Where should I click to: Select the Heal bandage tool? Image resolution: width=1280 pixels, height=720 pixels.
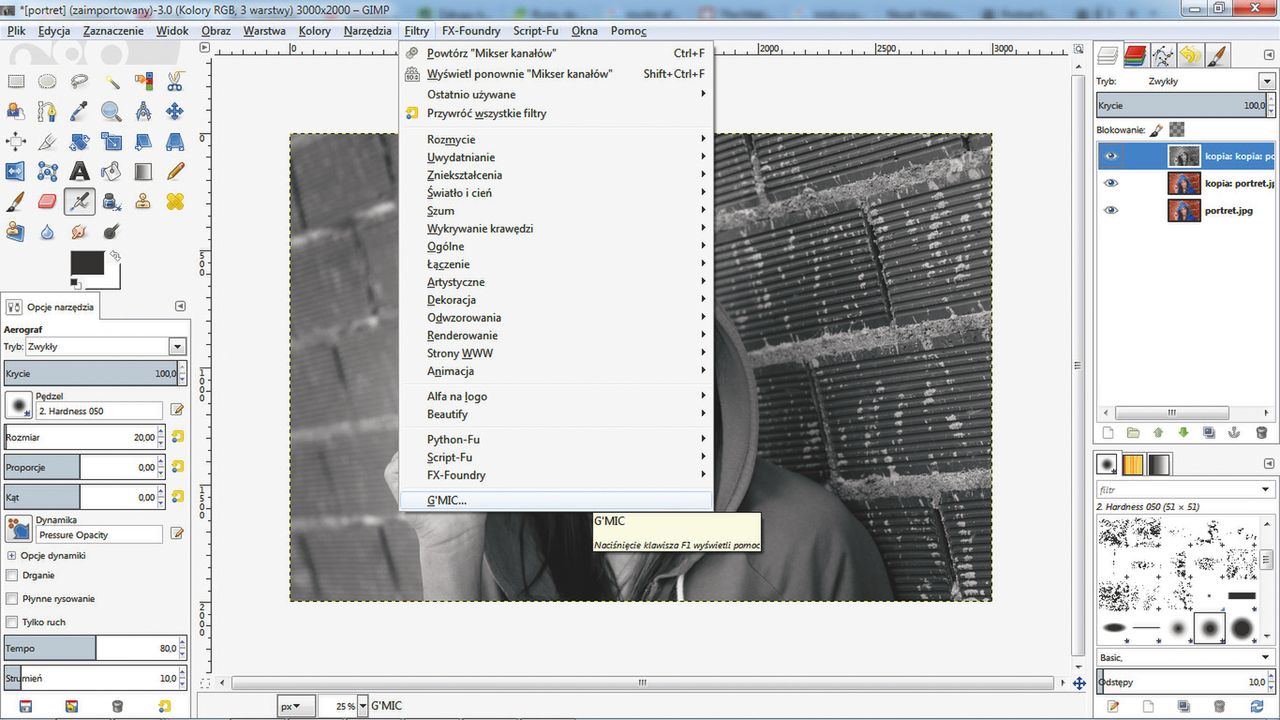[x=175, y=201]
